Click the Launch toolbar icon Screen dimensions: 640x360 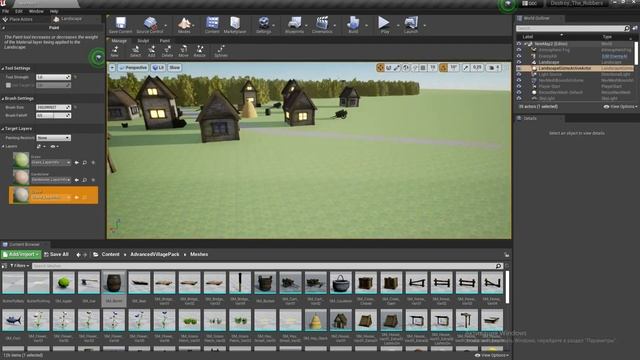point(411,25)
